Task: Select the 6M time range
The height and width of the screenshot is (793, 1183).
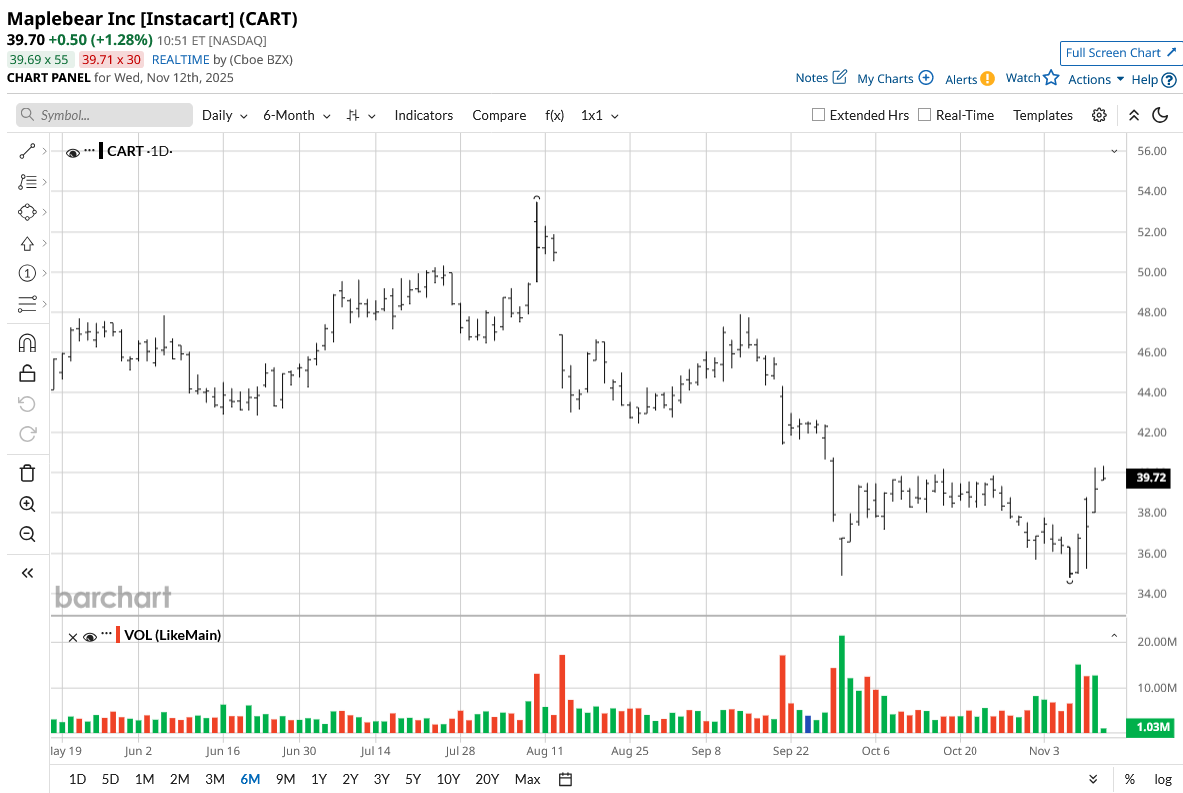Action: pyautogui.click(x=250, y=779)
